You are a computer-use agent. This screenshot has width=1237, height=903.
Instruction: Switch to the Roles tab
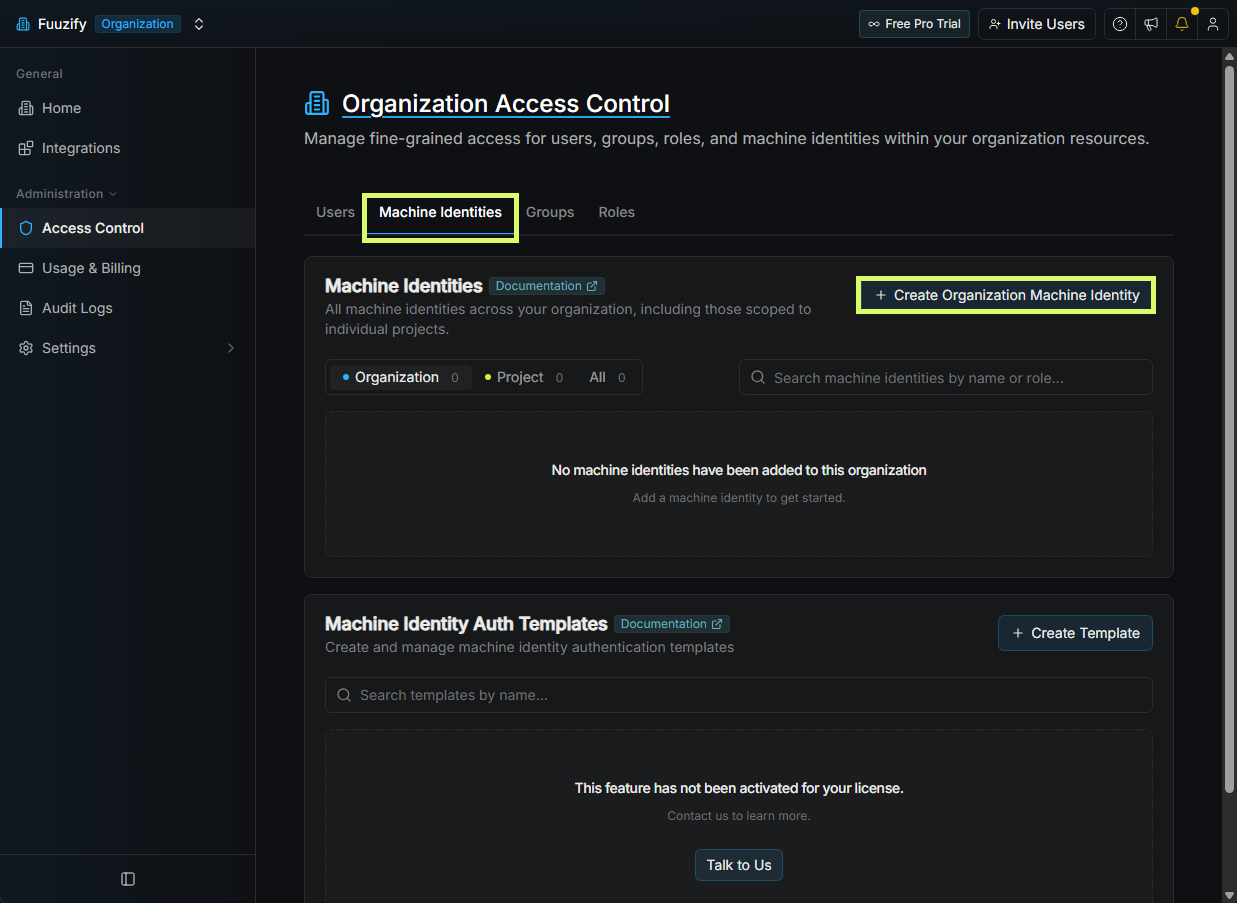(x=617, y=212)
